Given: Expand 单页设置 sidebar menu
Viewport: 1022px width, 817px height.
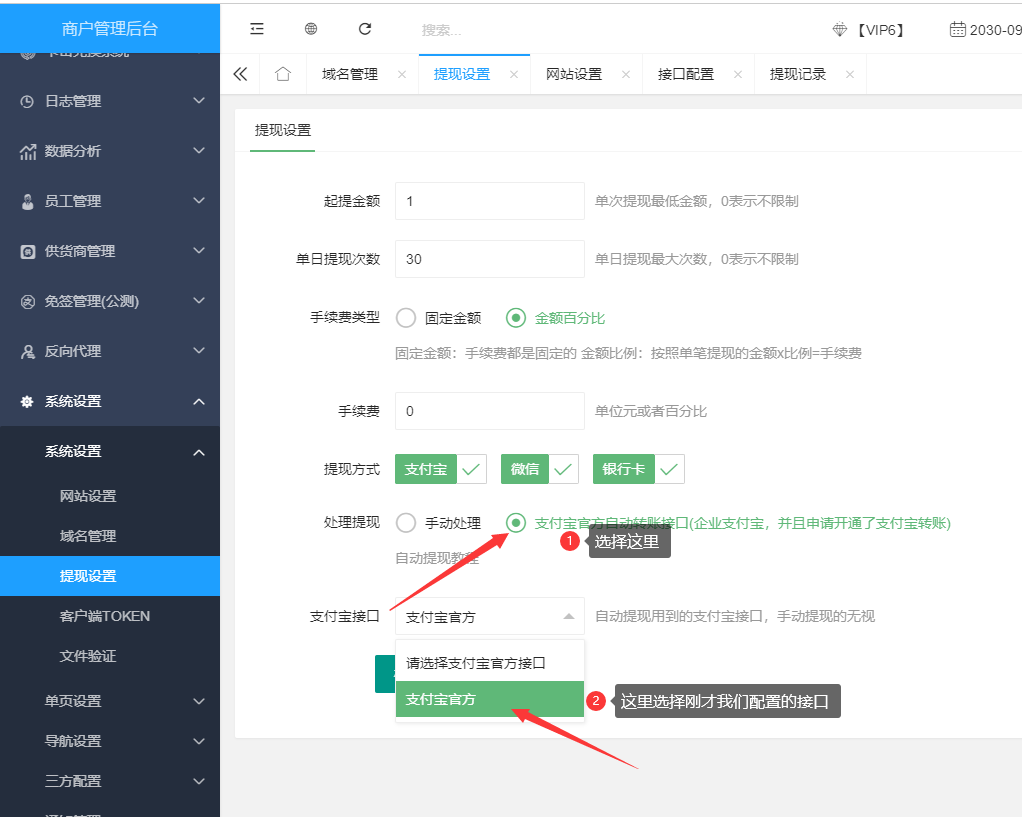Looking at the screenshot, I should pyautogui.click(x=199, y=702).
